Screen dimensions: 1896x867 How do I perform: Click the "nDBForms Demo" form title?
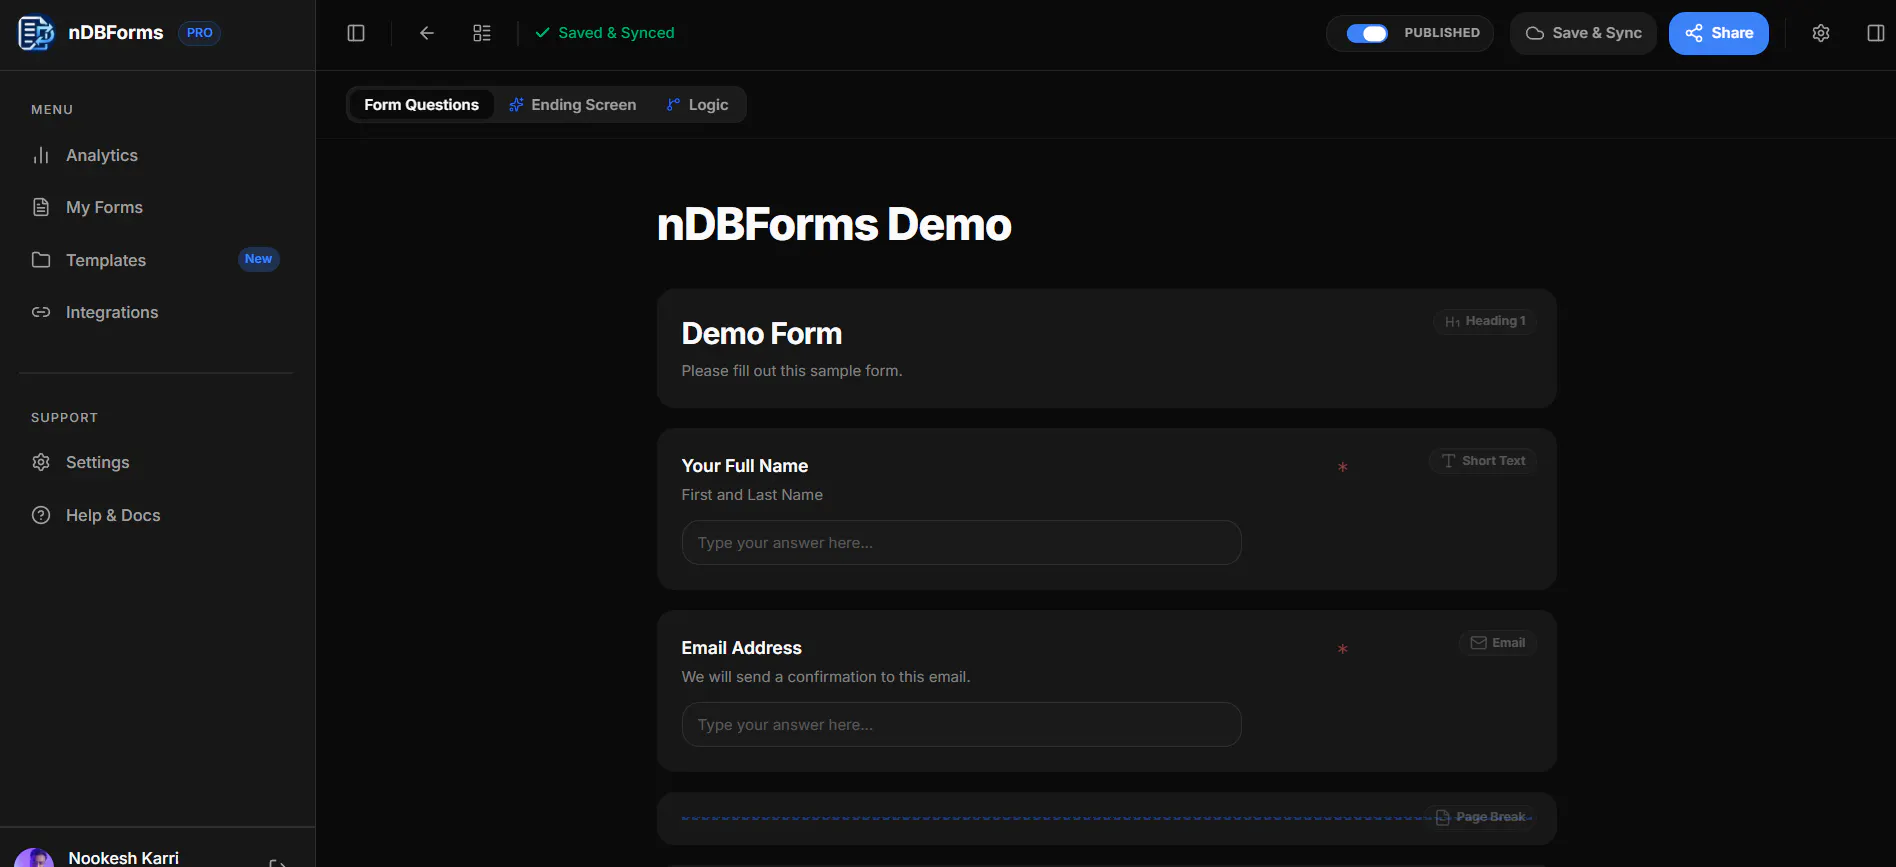834,225
